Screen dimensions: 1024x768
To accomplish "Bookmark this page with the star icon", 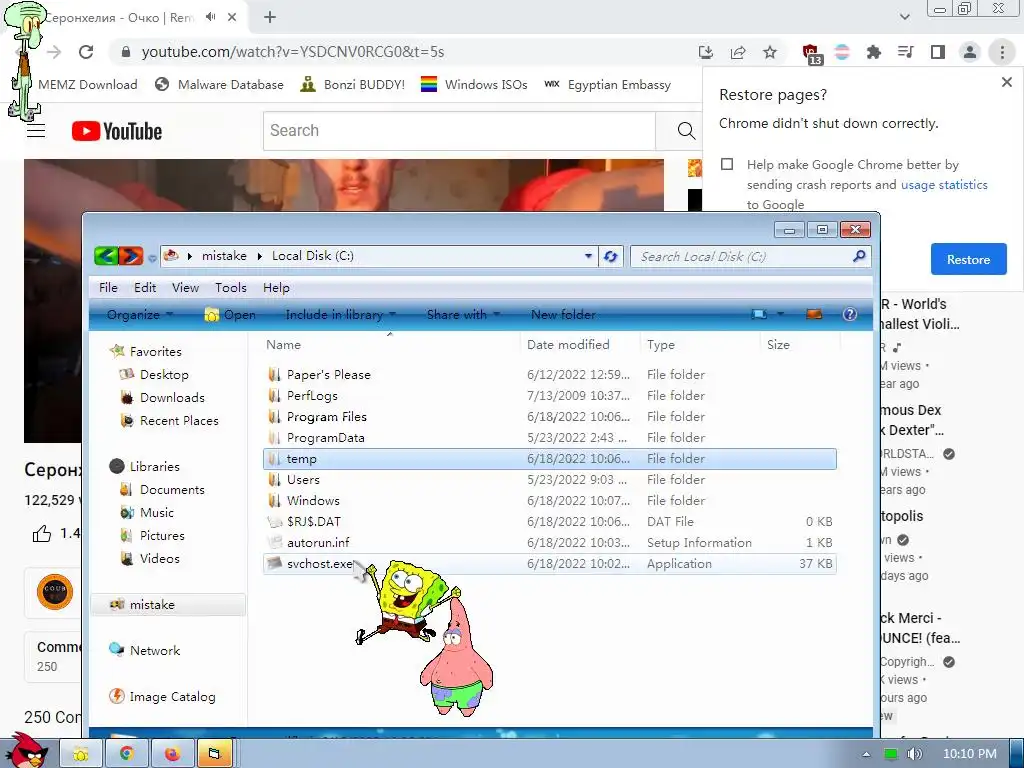I will point(770,52).
